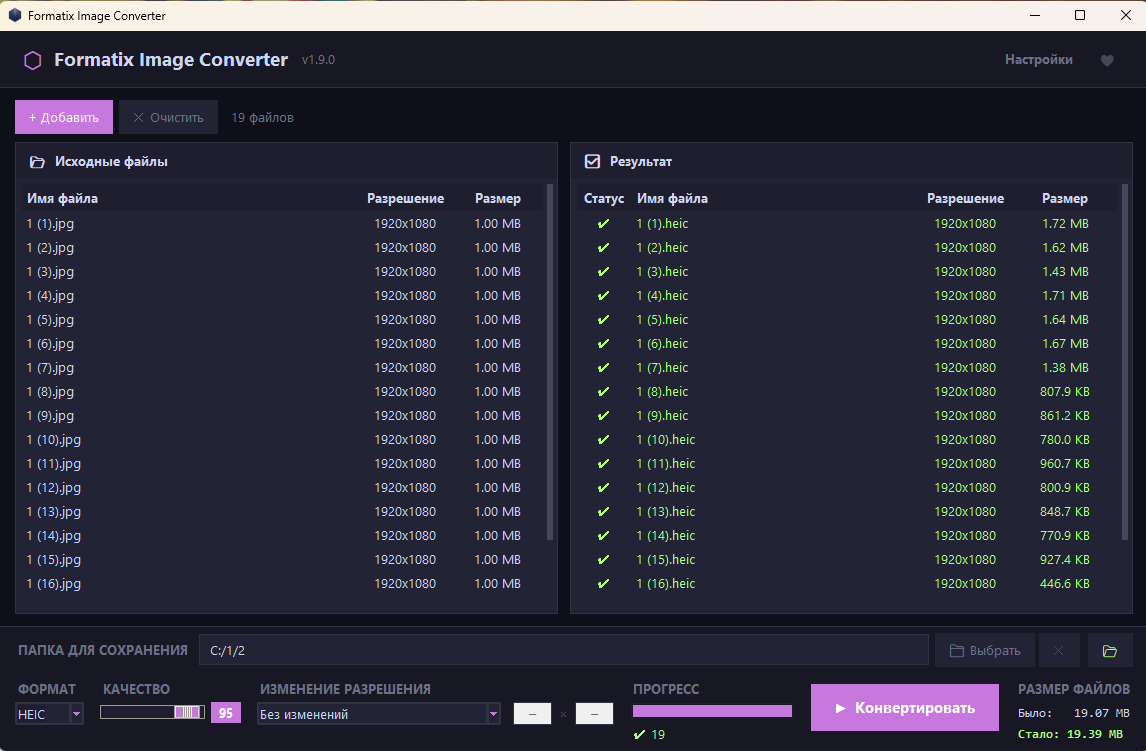Viewport: 1146px width, 751px height.
Task: Select result file 1 (6).heic
Action: pos(848,343)
